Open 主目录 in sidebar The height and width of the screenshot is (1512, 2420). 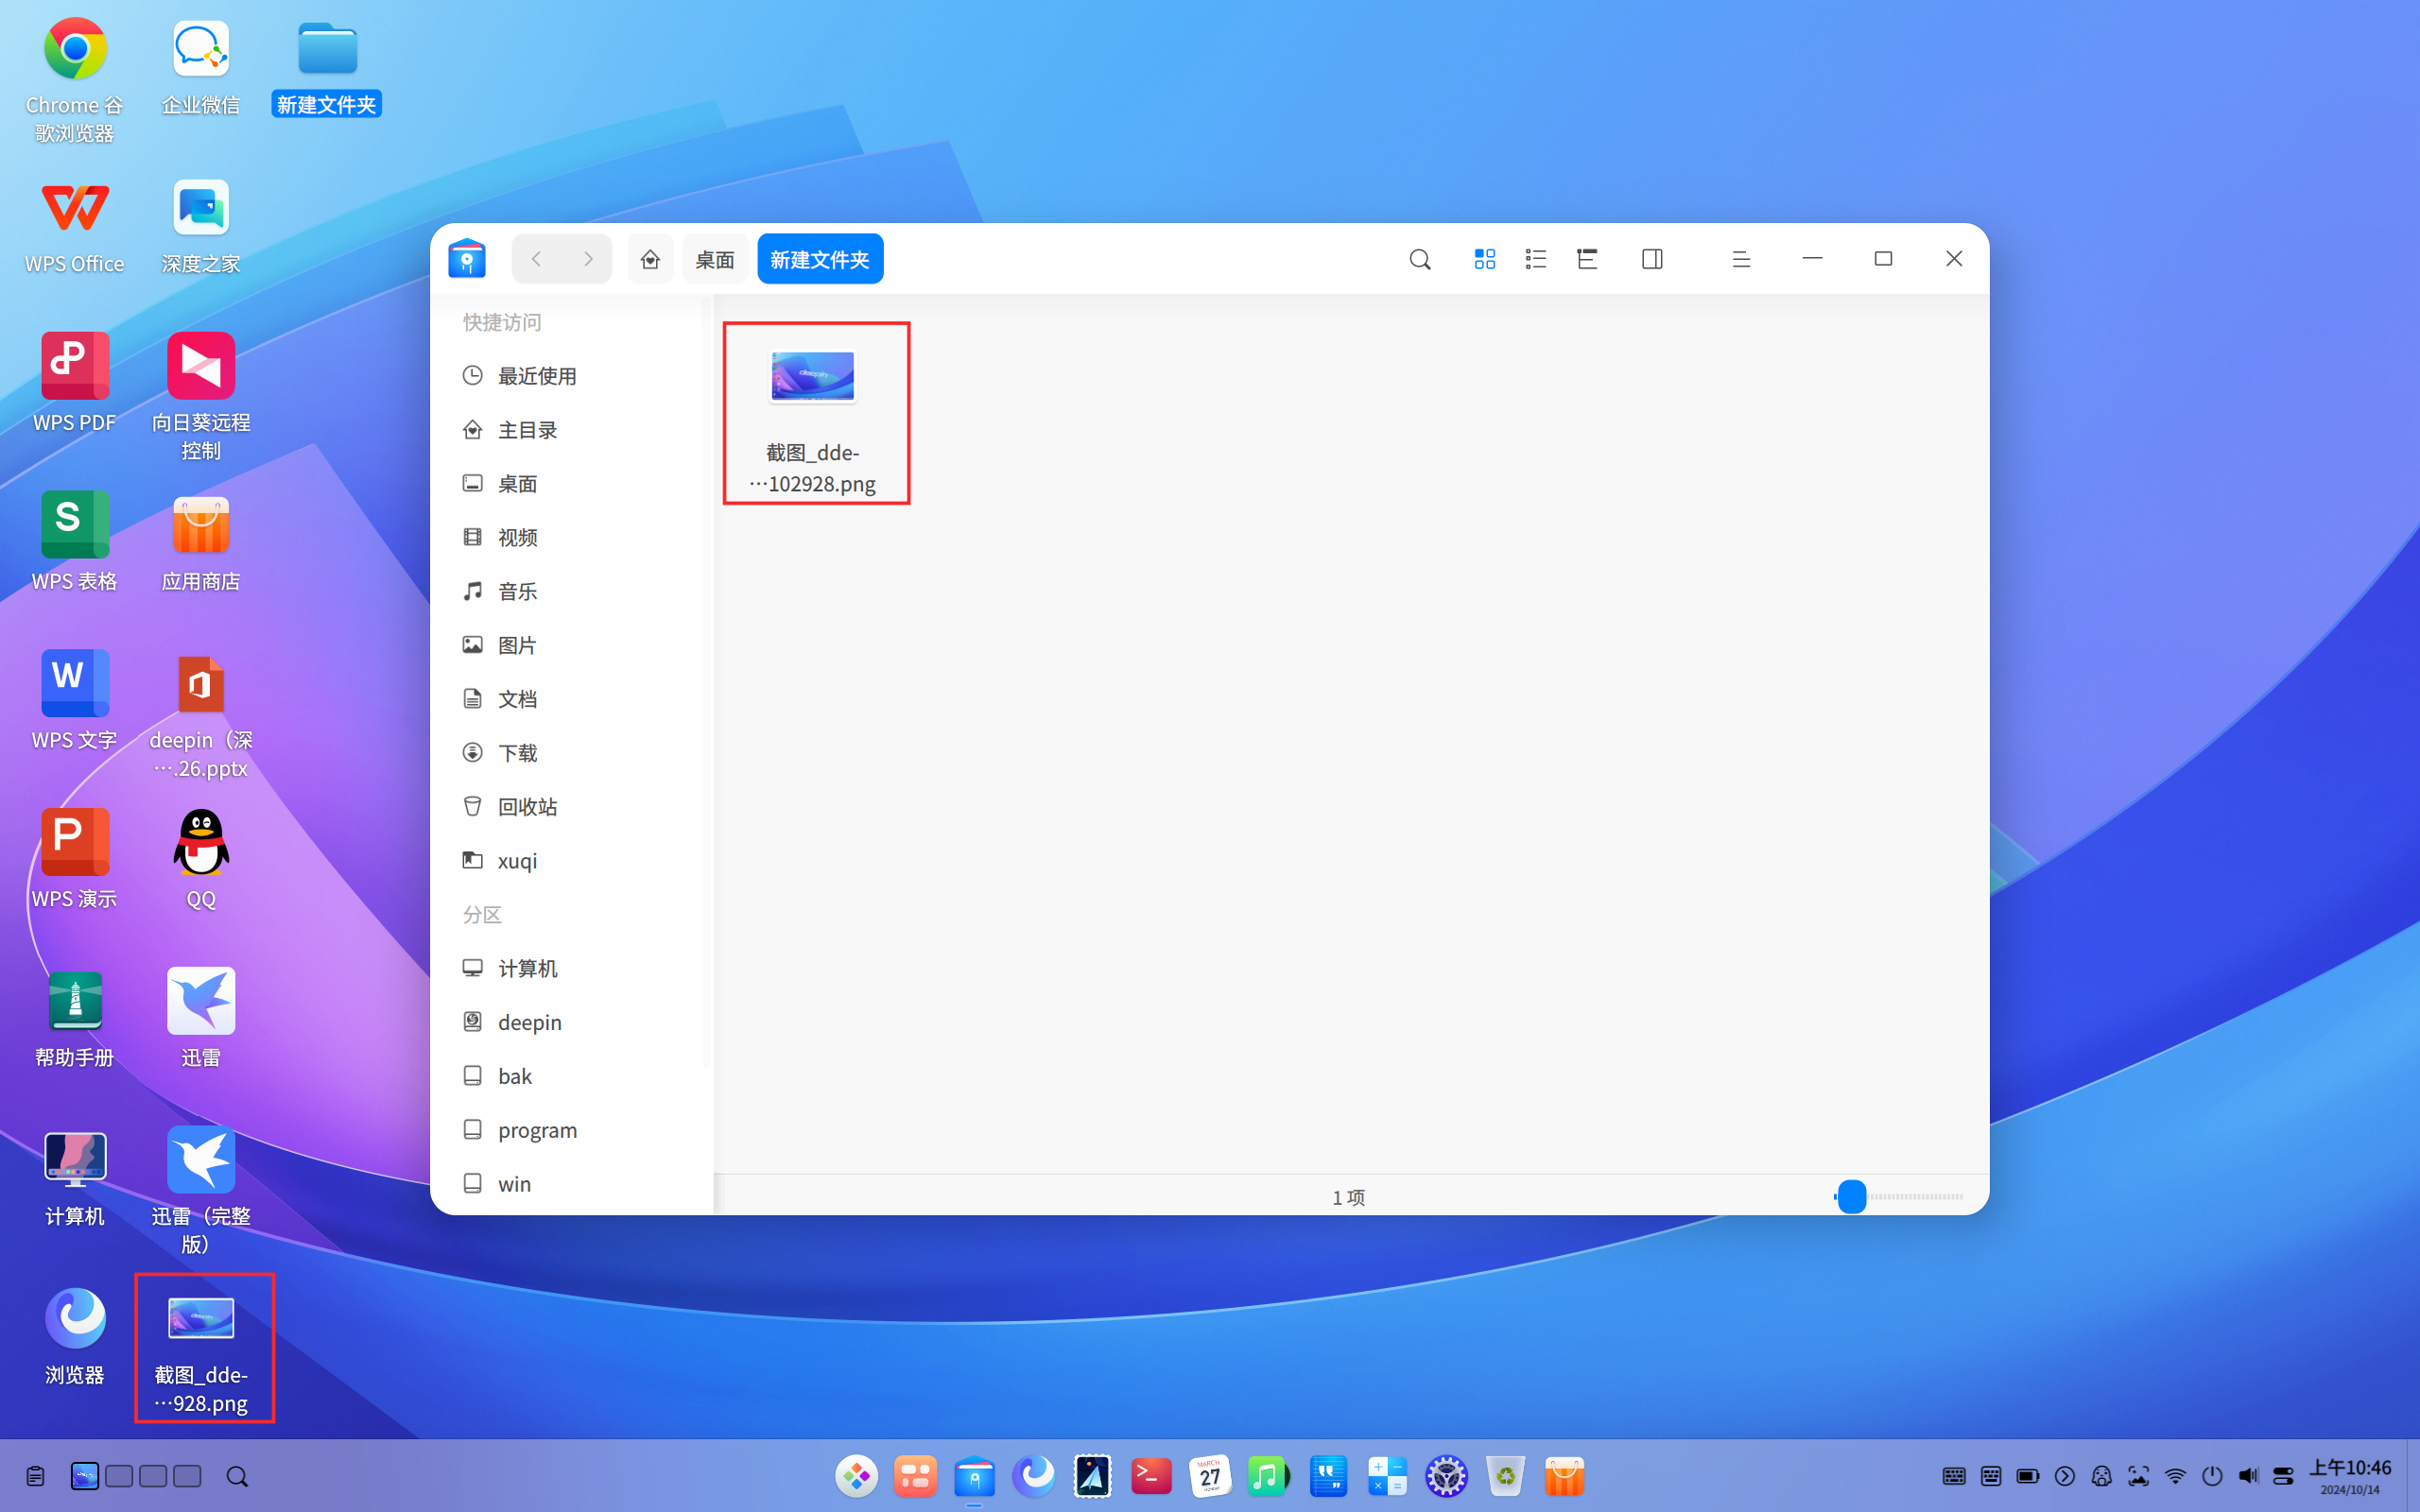(x=572, y=430)
